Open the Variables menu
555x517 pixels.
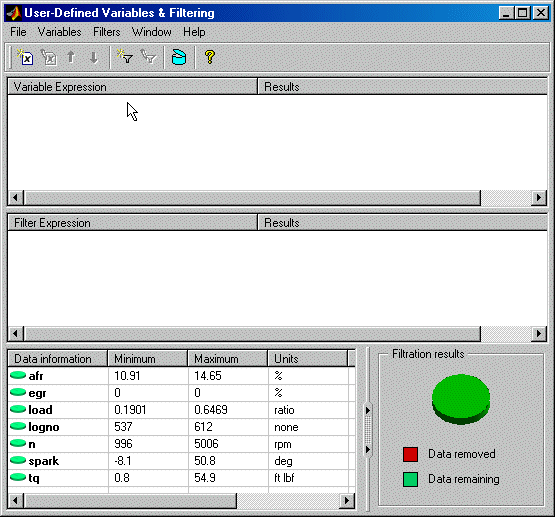click(x=59, y=32)
